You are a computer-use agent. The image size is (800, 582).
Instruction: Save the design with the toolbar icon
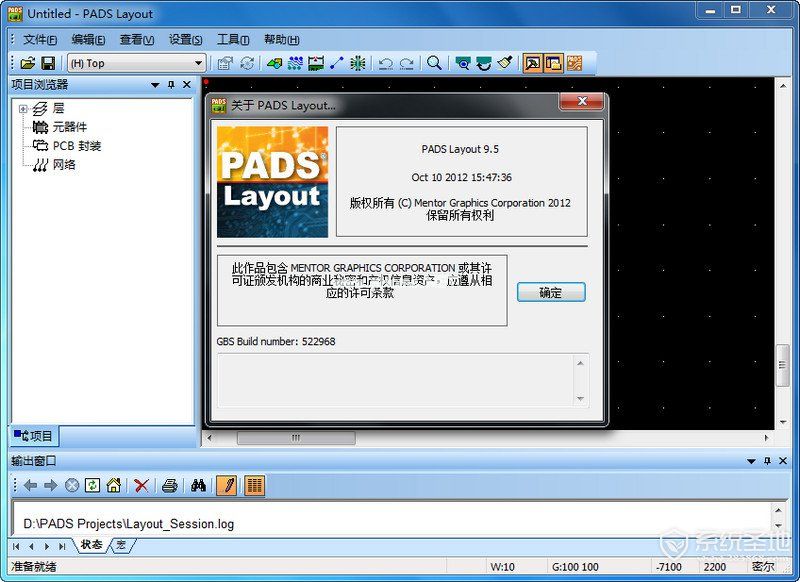47,62
